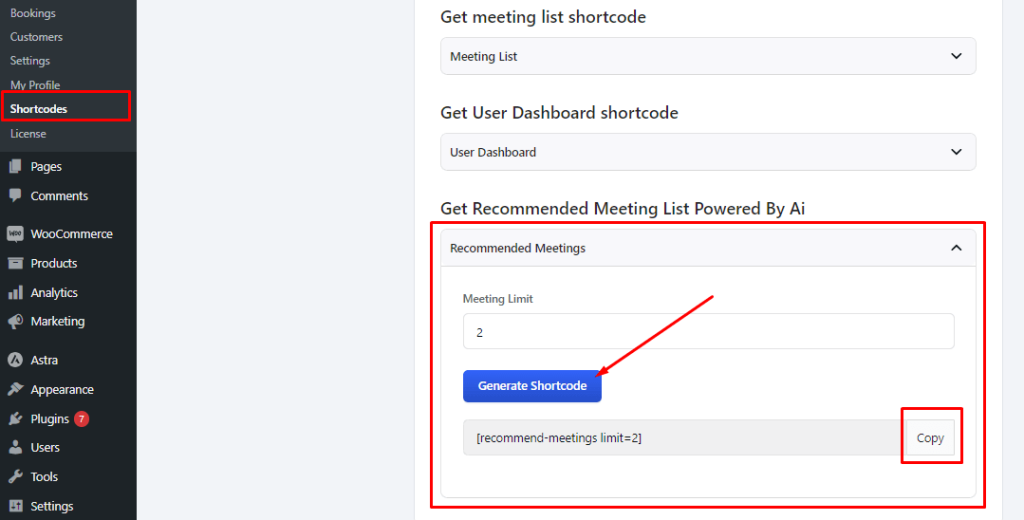Viewport: 1024px width, 520px height.
Task: Click the Pages icon in sidebar
Action: (x=15, y=167)
